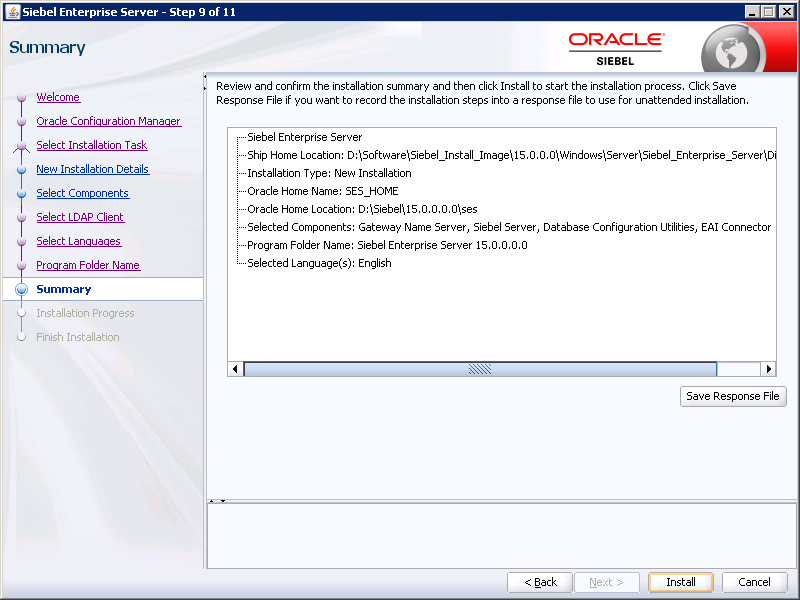Click the Java icon in the title bar

tap(12, 11)
